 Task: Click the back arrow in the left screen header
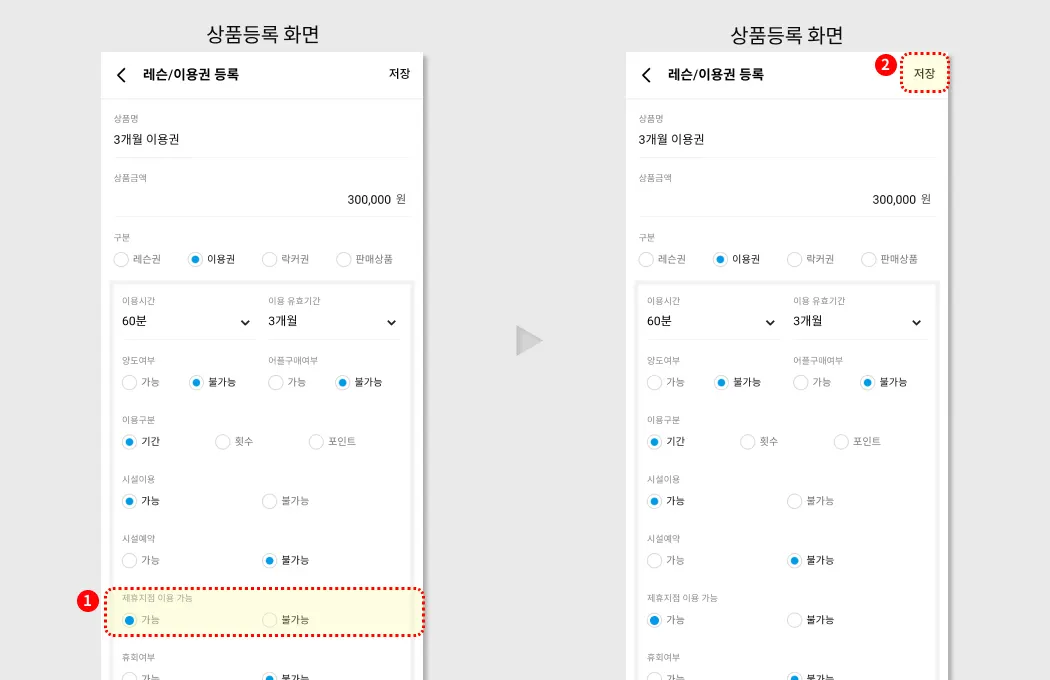[x=121, y=75]
